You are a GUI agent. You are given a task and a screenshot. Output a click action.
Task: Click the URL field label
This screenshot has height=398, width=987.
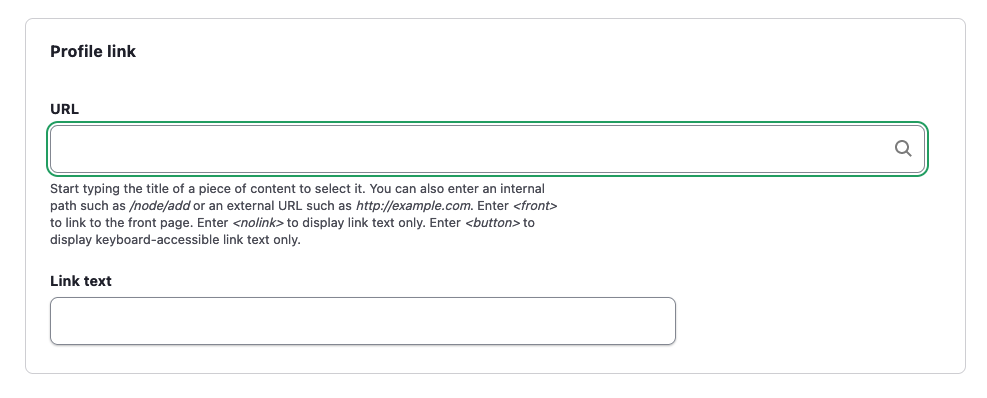[x=64, y=109]
